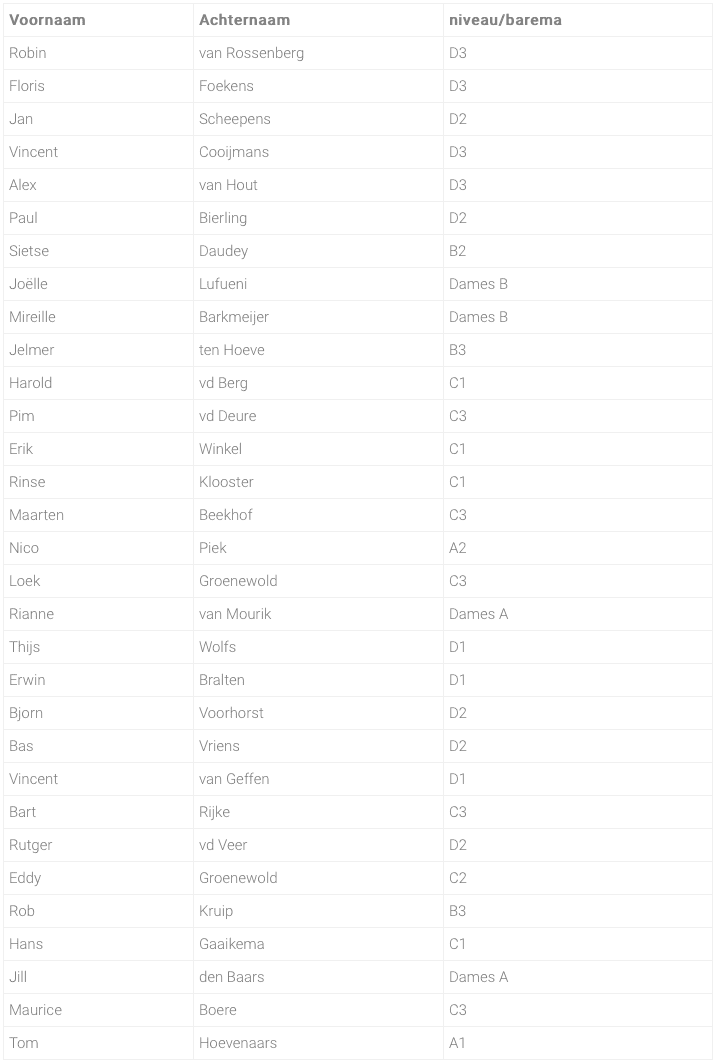The width and height of the screenshot is (716, 1063).
Task: Click the Voornaam column header
Action: pyautogui.click(x=98, y=20)
